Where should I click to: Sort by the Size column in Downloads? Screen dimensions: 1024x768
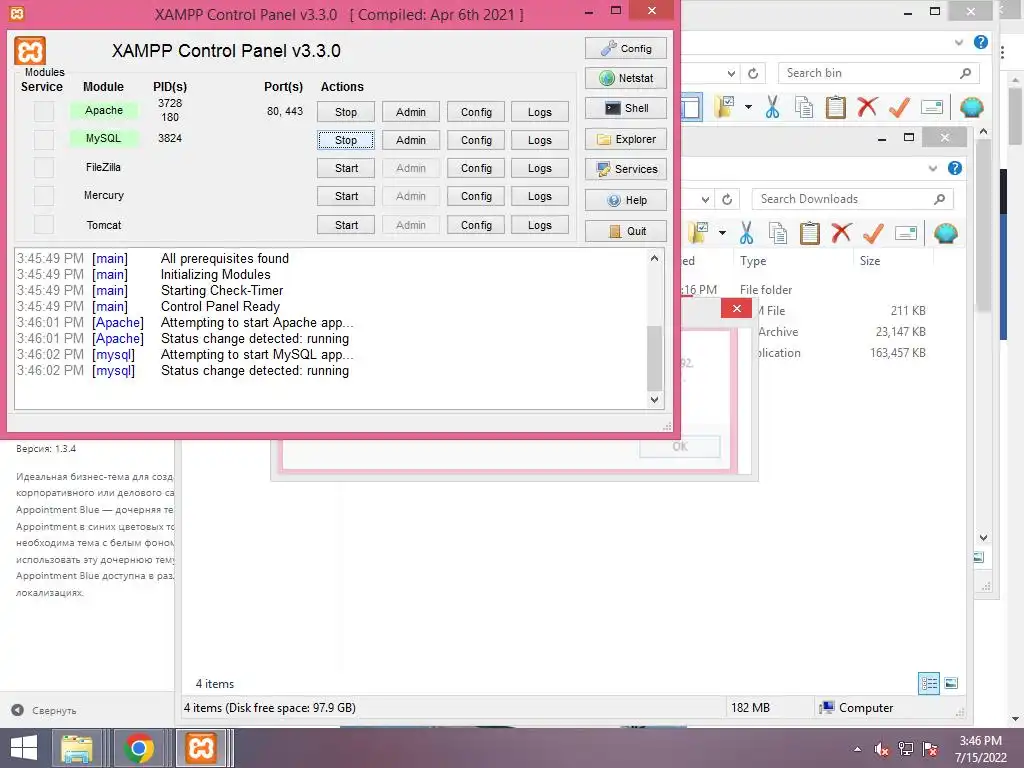point(870,261)
